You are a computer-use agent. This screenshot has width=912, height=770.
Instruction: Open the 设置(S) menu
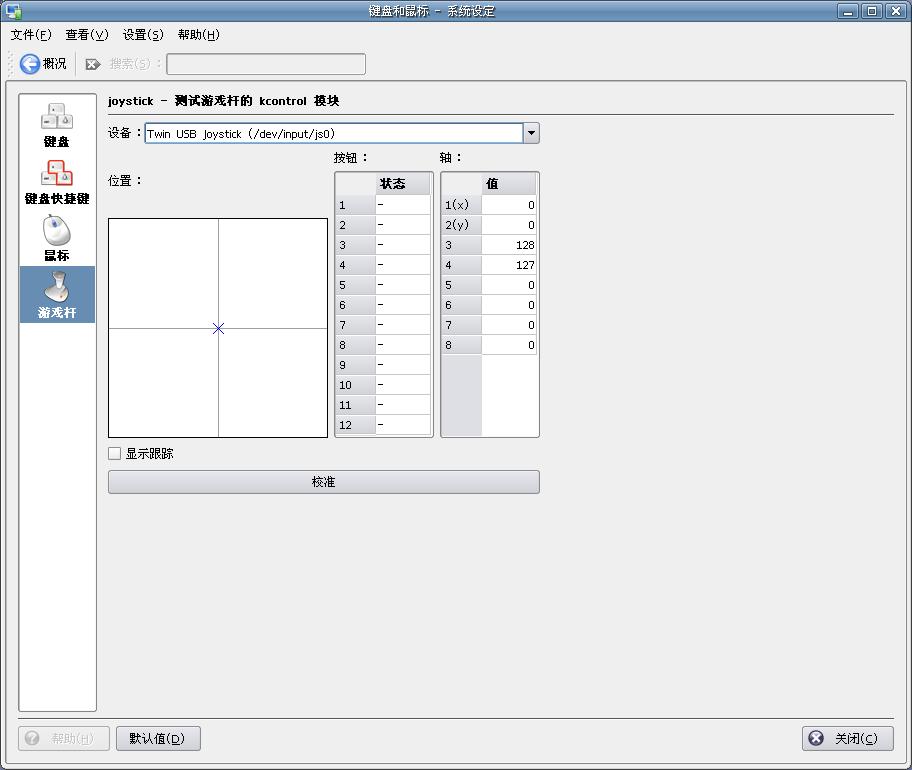[143, 35]
